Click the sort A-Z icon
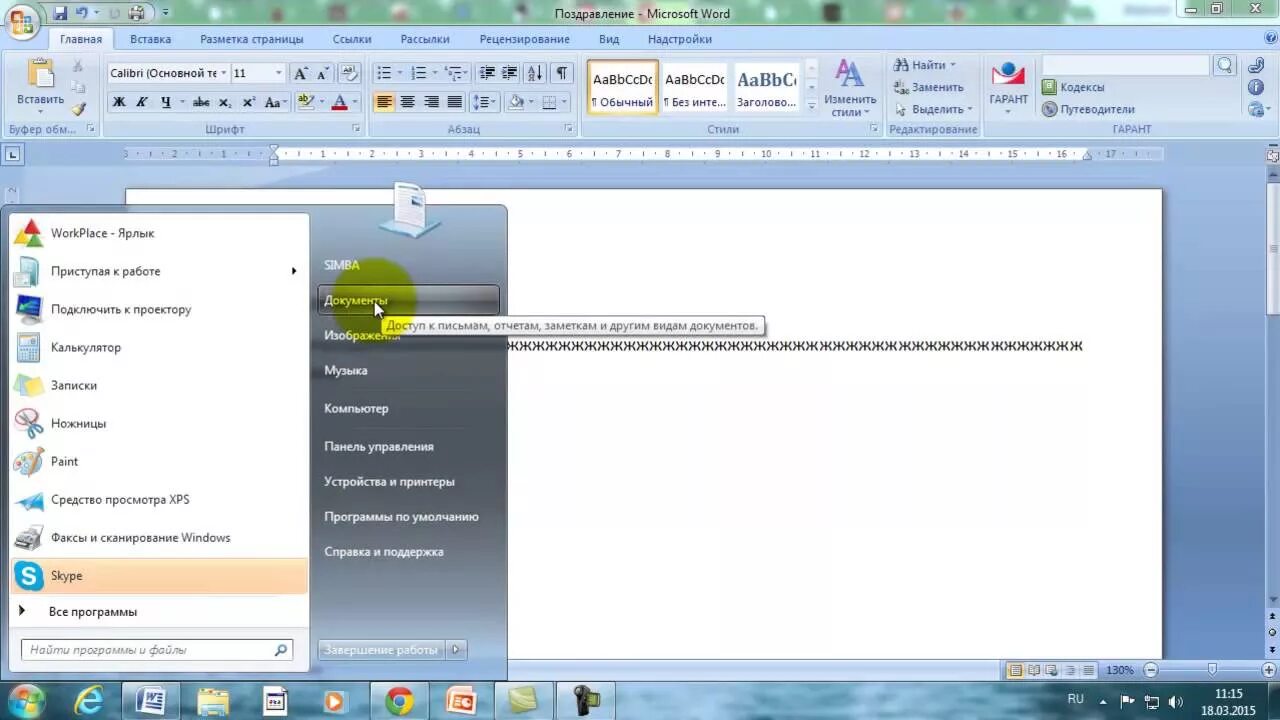Viewport: 1280px width, 720px height. [535, 73]
